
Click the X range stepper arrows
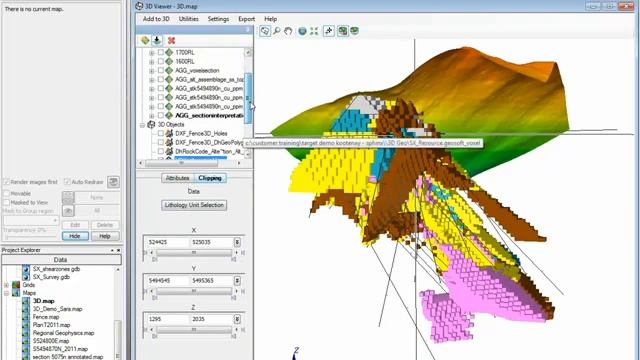coord(237,242)
